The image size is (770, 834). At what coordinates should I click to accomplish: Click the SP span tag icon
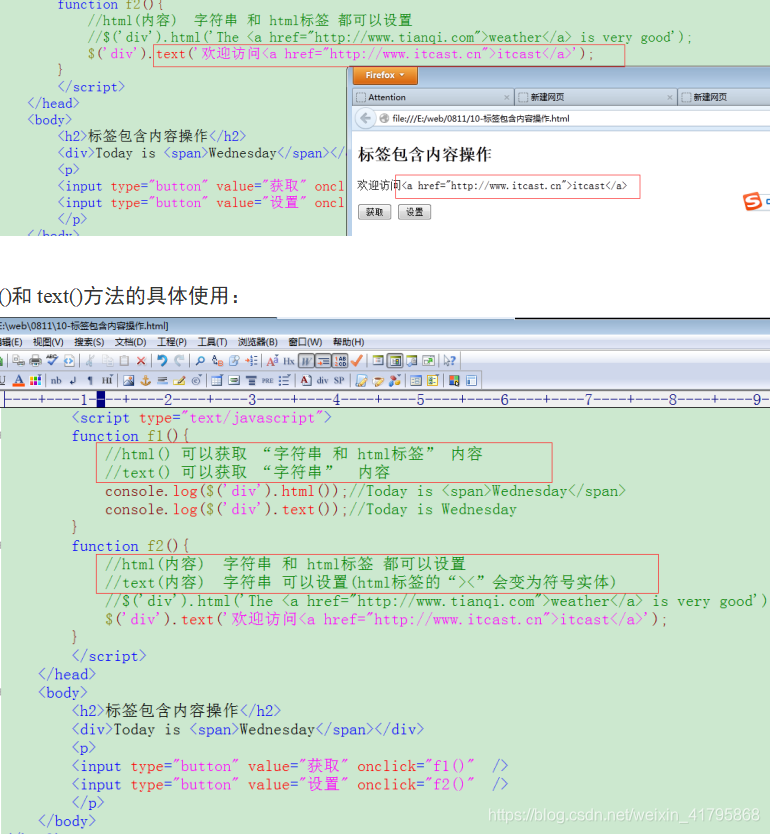339,380
